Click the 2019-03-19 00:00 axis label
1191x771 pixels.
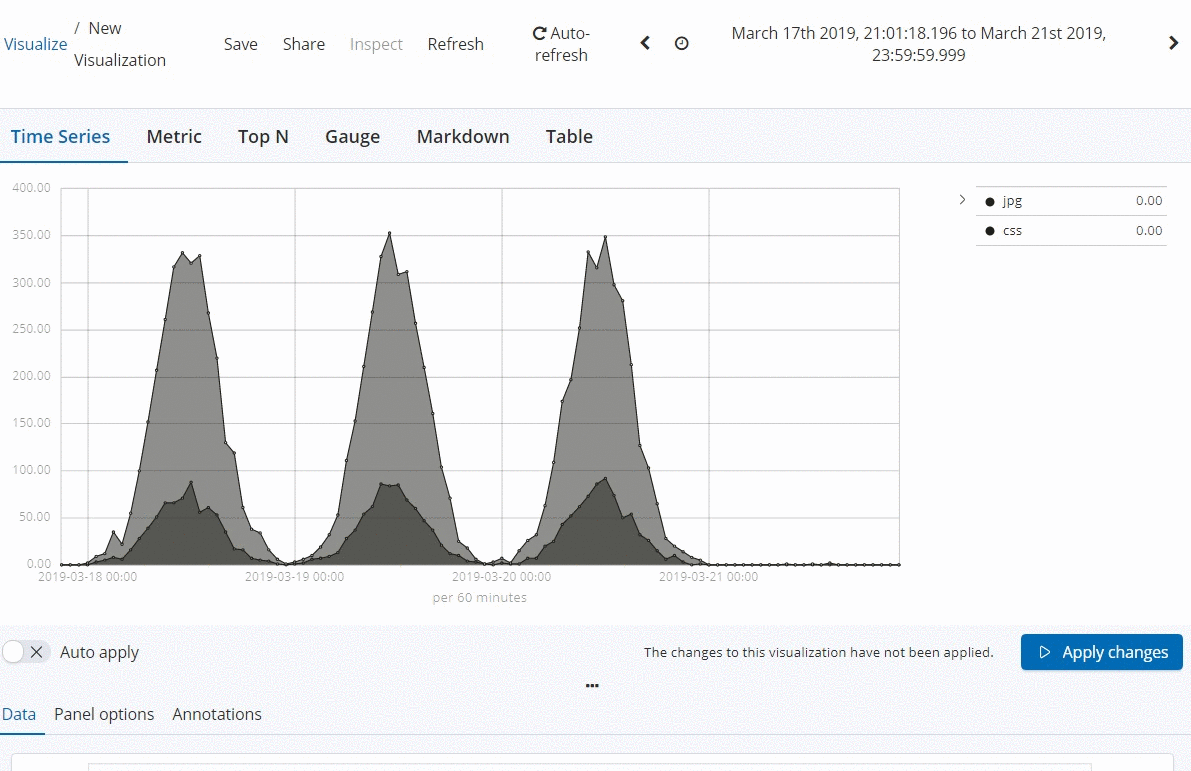pos(295,577)
